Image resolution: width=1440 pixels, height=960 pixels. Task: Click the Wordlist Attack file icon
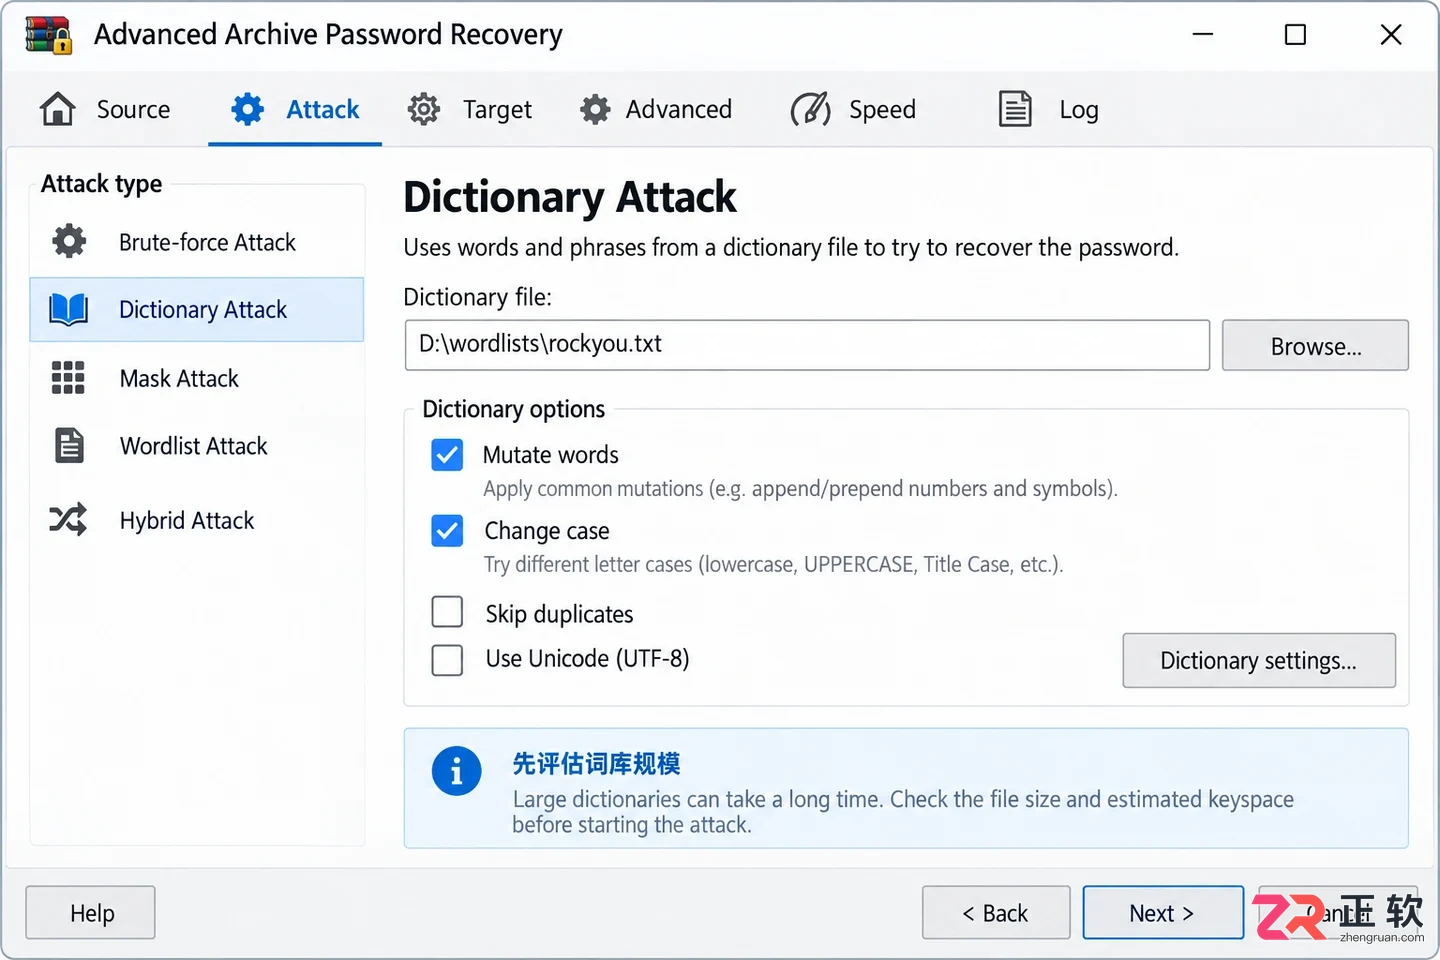(69, 445)
